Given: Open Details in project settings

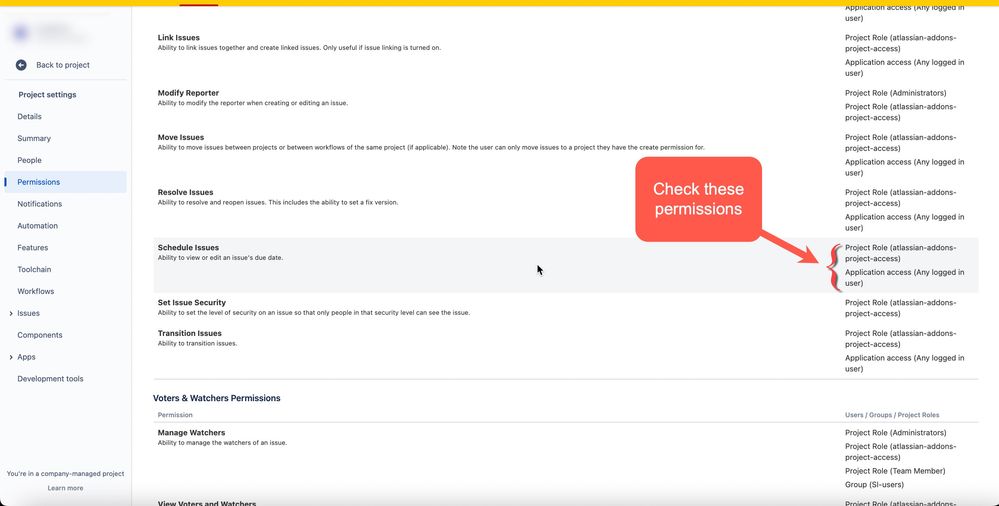Looking at the screenshot, I should 29,117.
